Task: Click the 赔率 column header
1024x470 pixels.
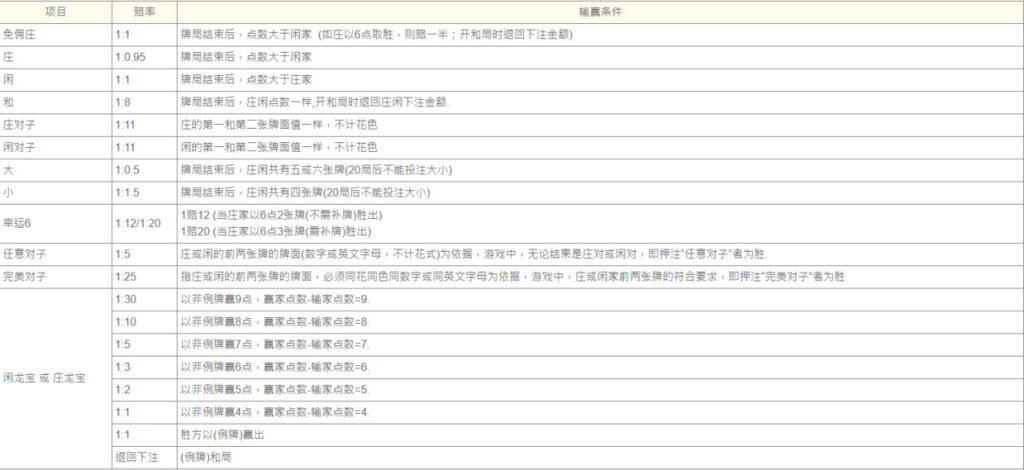Action: click(144, 10)
